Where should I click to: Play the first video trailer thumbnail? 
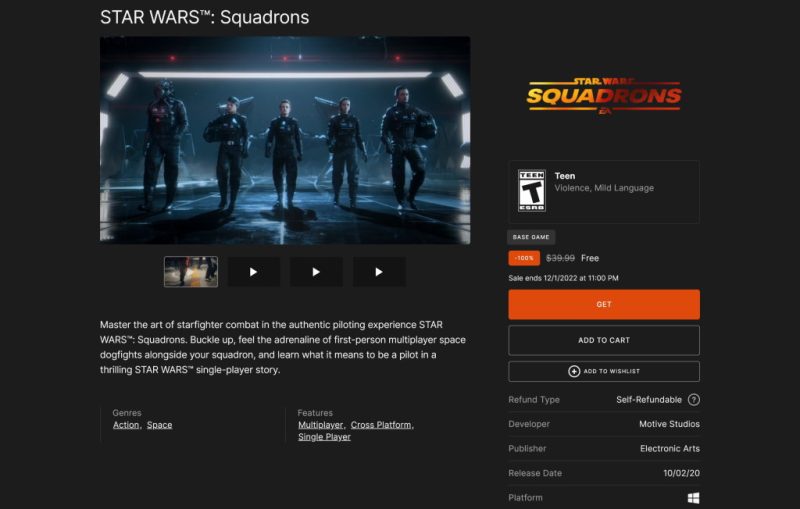254,272
